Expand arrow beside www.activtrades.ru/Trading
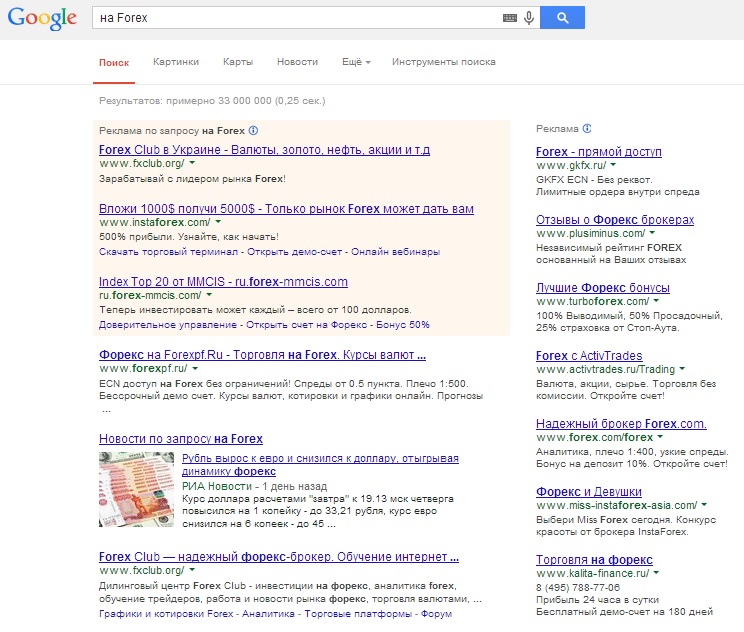744x632 pixels. pos(682,368)
